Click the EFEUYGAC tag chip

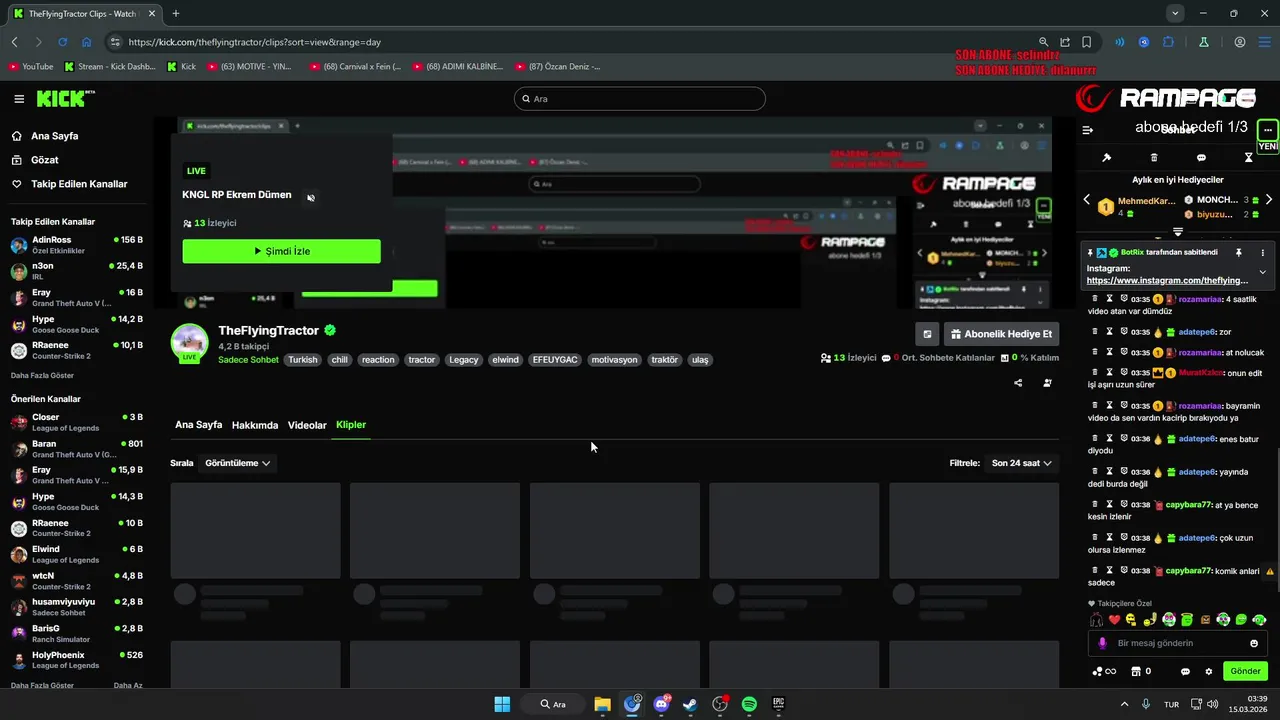click(x=555, y=360)
